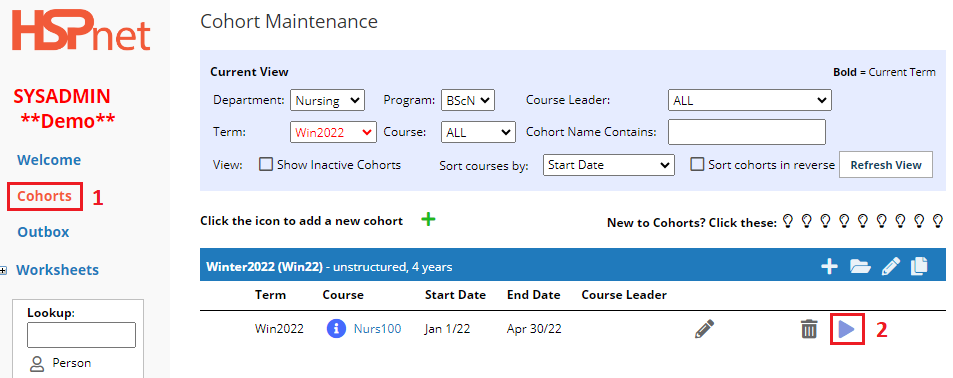
Task: Open the folder icon in Winter2022 header
Action: coord(860,266)
